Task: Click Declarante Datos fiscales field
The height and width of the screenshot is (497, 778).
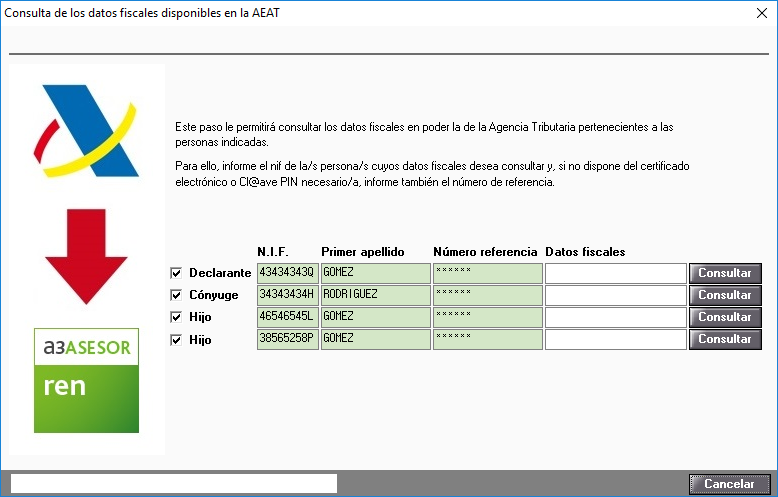Action: tap(616, 273)
